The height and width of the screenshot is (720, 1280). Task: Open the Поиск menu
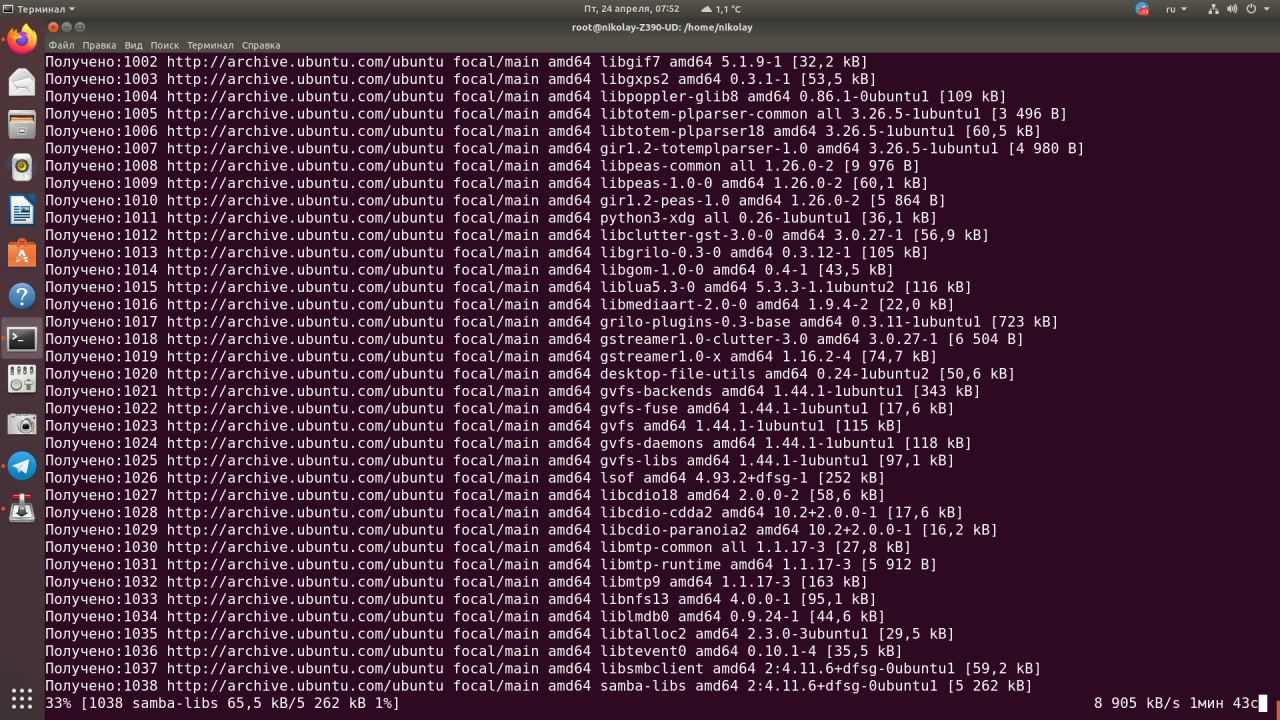[x=165, y=45]
